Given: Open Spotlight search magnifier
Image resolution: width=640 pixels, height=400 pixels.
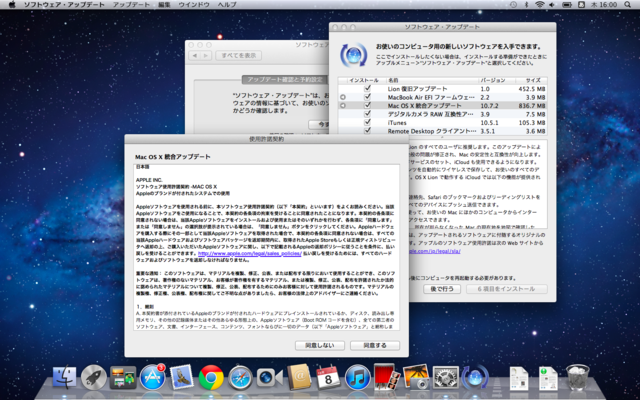Looking at the screenshot, I should click(627, 4).
